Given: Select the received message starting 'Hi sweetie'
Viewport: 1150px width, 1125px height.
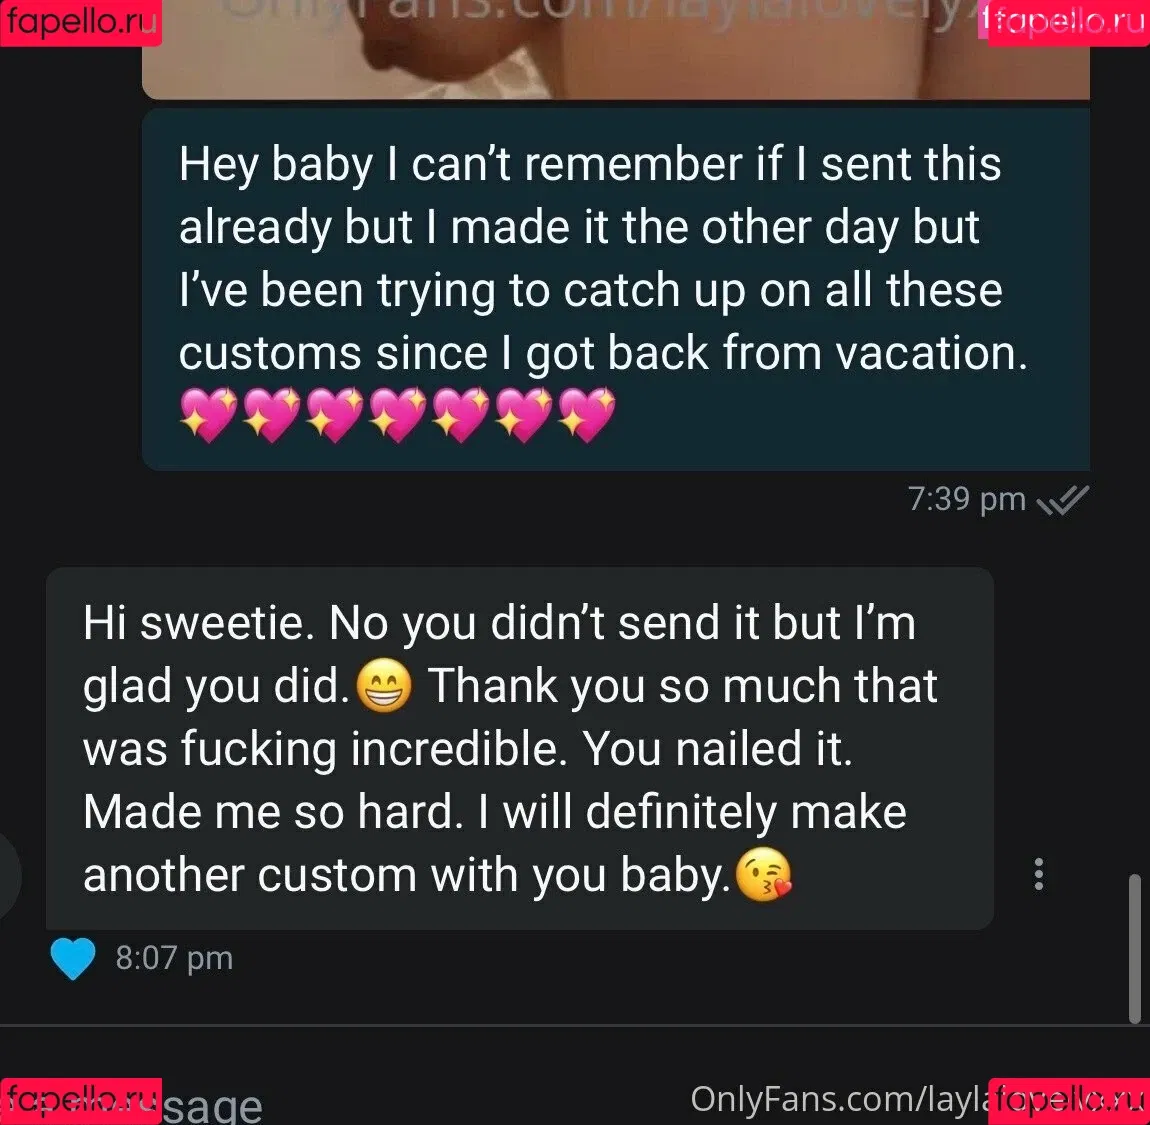Looking at the screenshot, I should (x=520, y=748).
